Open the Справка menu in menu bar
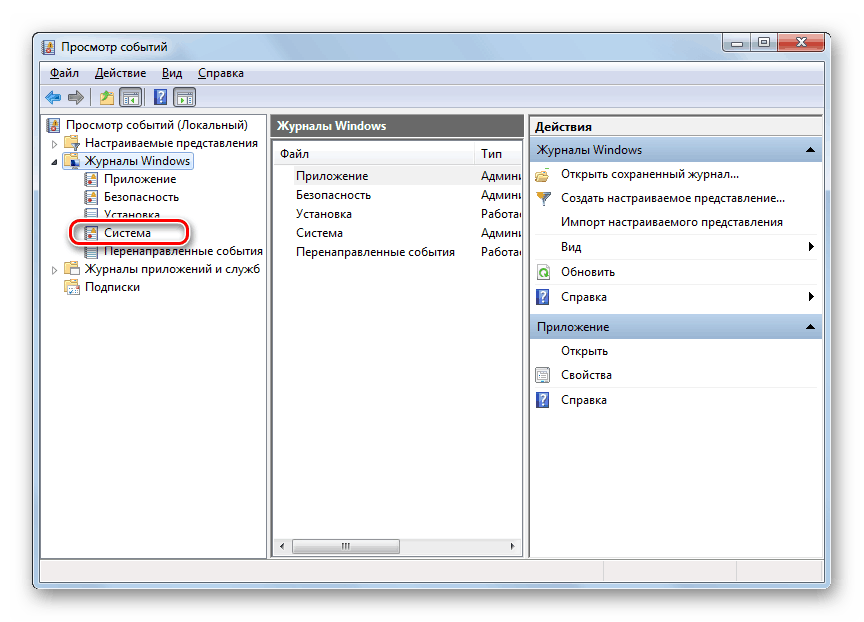Image resolution: width=864 pixels, height=622 pixels. tap(221, 73)
